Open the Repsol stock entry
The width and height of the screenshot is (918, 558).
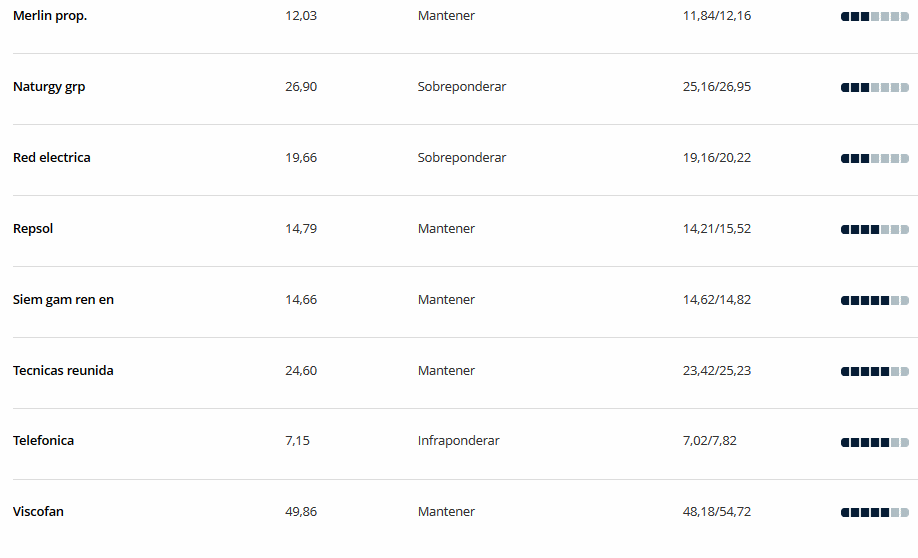33,228
